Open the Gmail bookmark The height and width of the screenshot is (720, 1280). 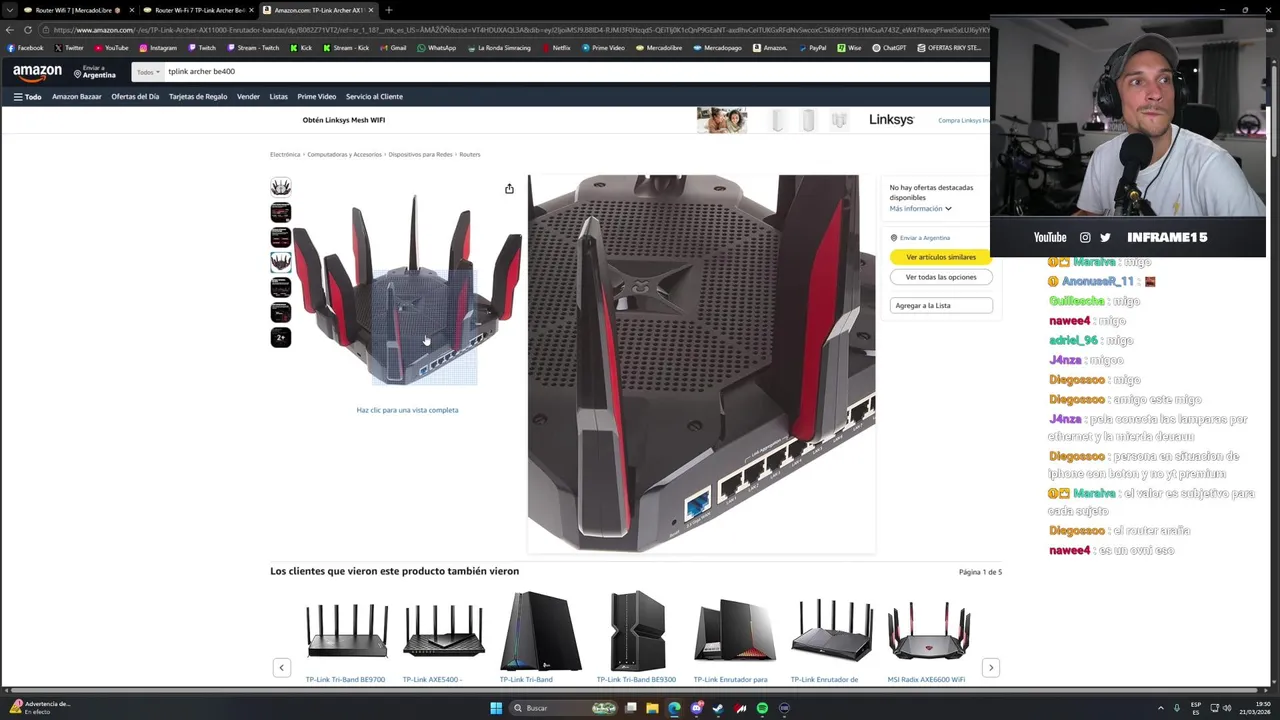click(x=393, y=47)
